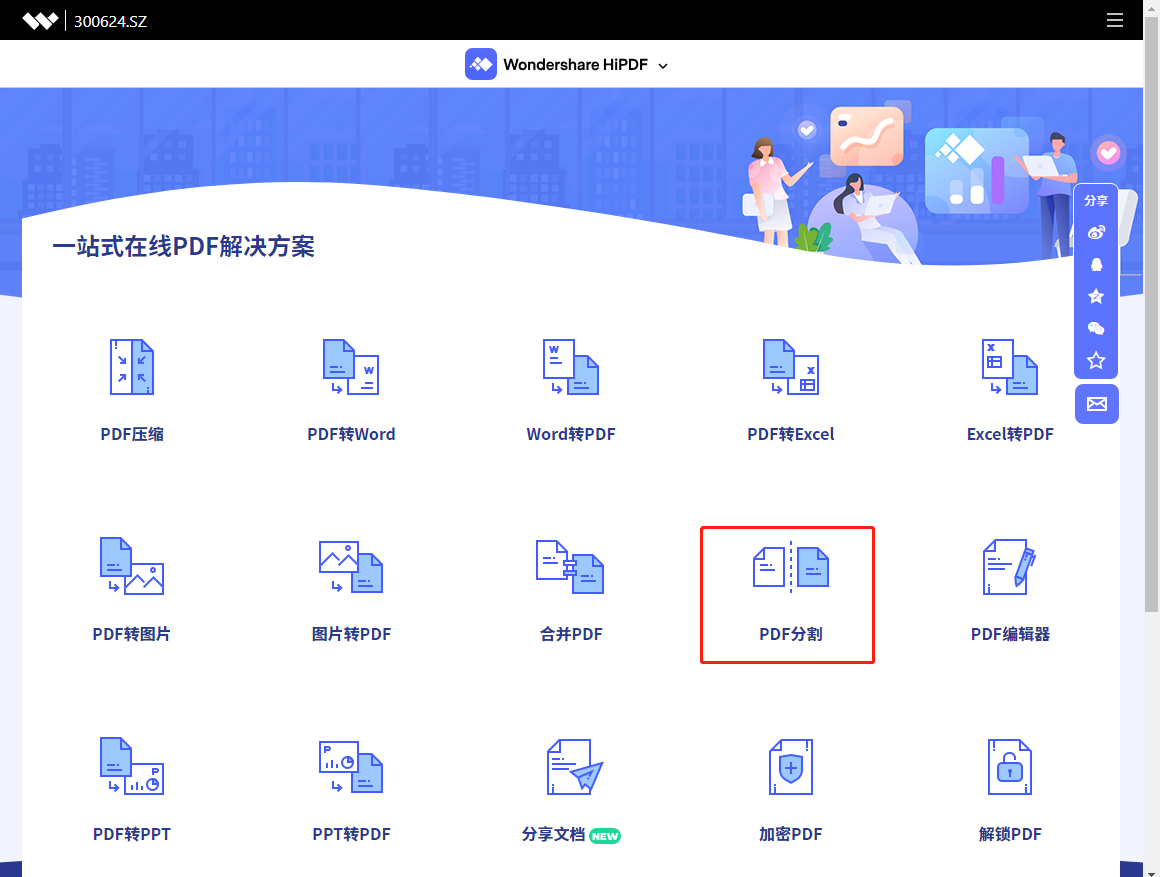Open the PDF转Word converter icon
The width and height of the screenshot is (1160, 877).
coord(351,367)
